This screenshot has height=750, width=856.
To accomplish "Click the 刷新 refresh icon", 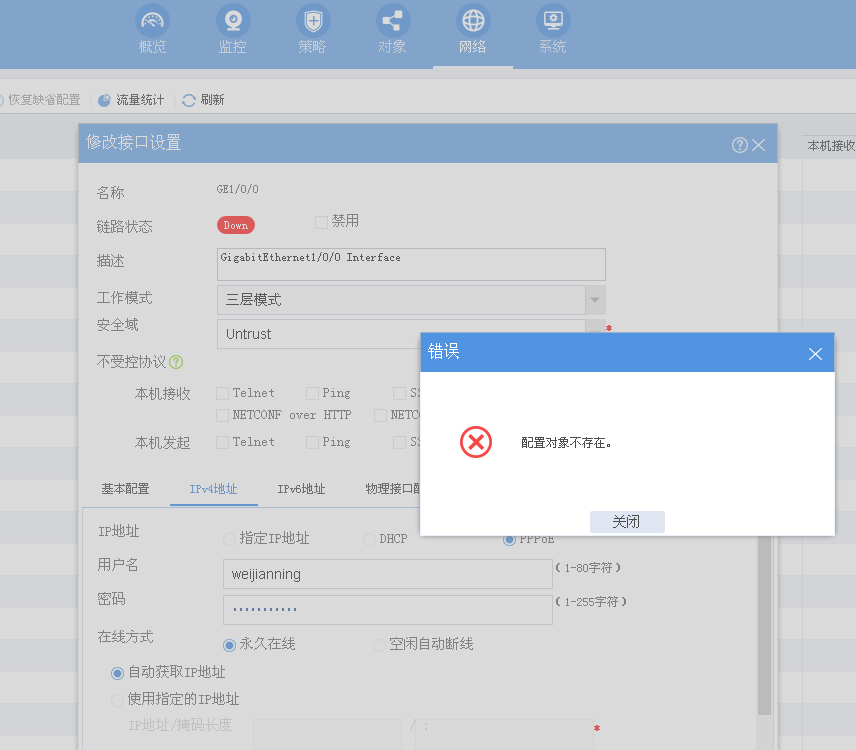I will tap(189, 100).
